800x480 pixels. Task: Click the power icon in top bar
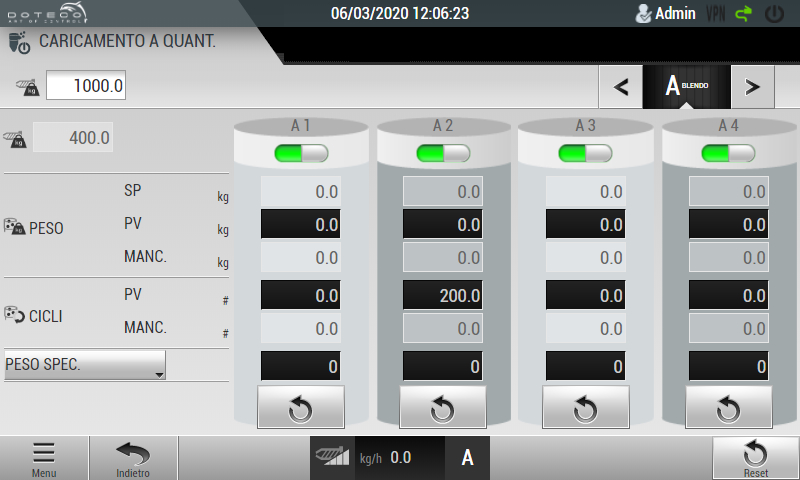click(x=774, y=14)
